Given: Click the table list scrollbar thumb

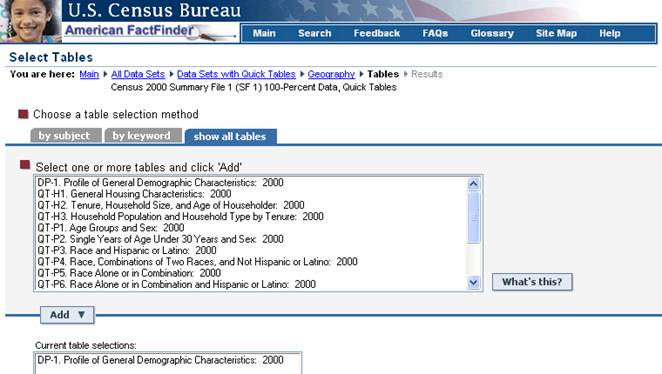Looking at the screenshot, I should click(473, 217).
